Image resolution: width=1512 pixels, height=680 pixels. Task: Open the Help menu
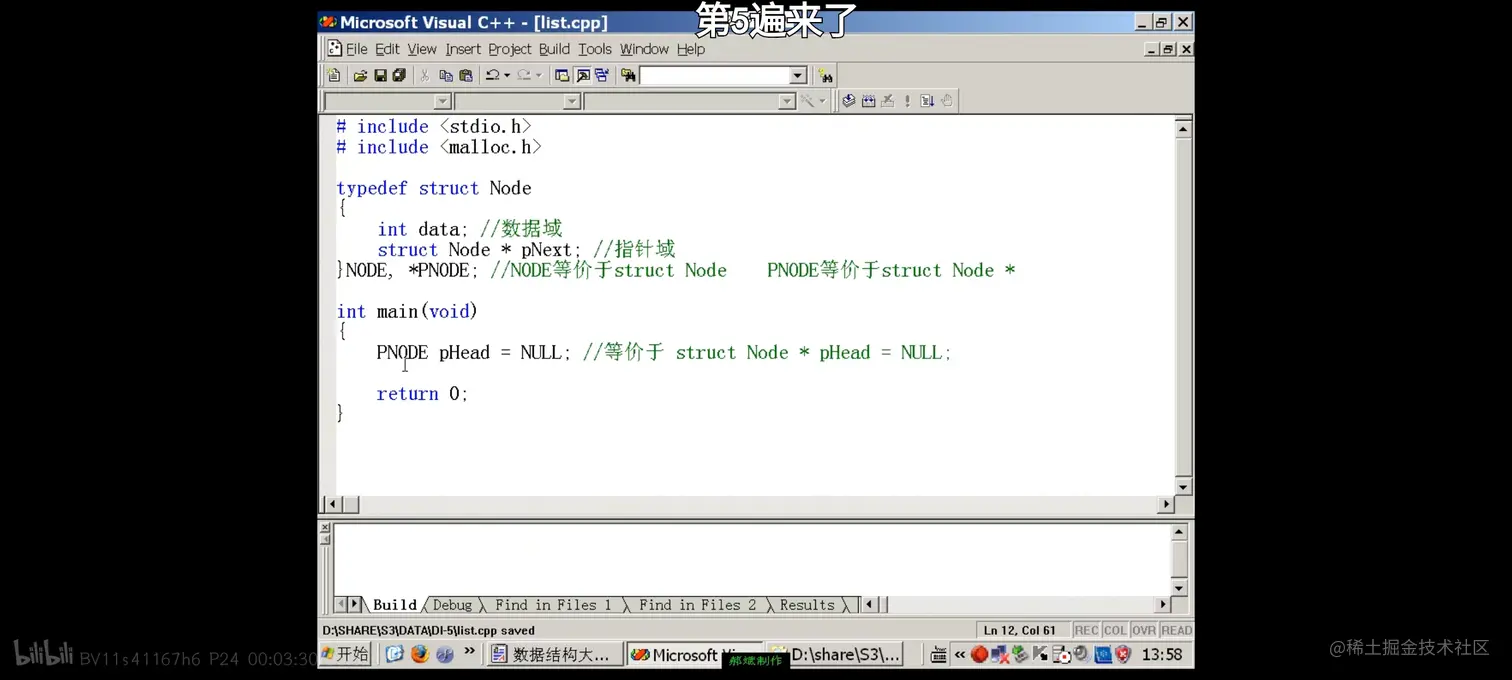click(691, 49)
